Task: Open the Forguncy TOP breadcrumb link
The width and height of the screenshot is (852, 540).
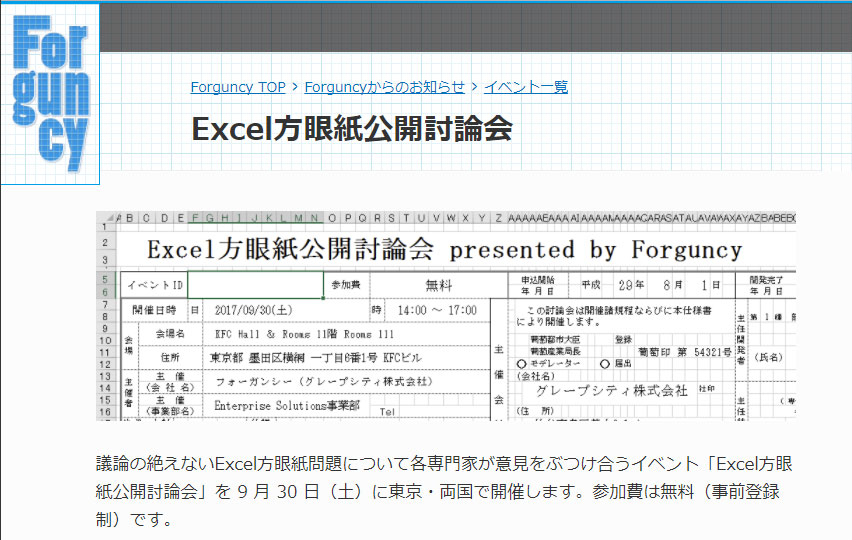Action: [238, 87]
